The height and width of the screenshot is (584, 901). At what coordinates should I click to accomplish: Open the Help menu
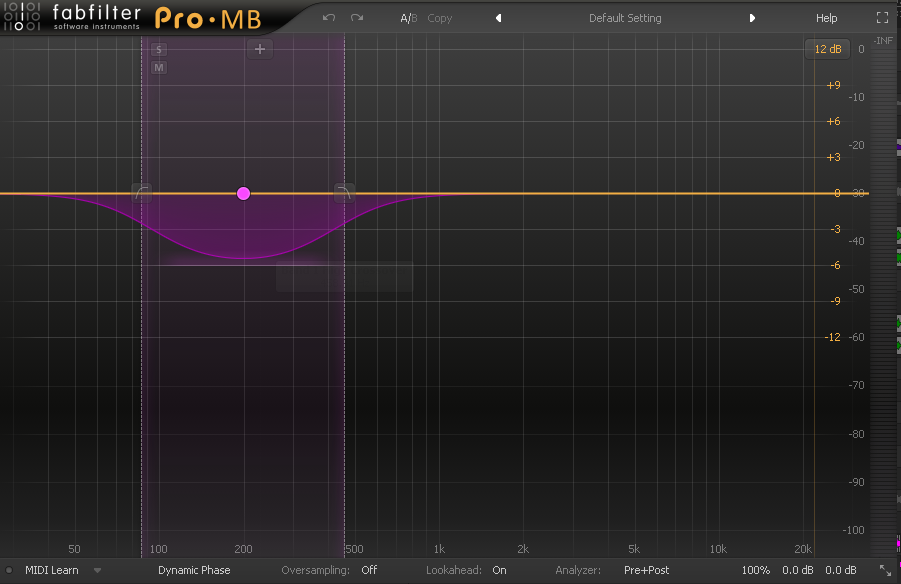click(x=826, y=17)
